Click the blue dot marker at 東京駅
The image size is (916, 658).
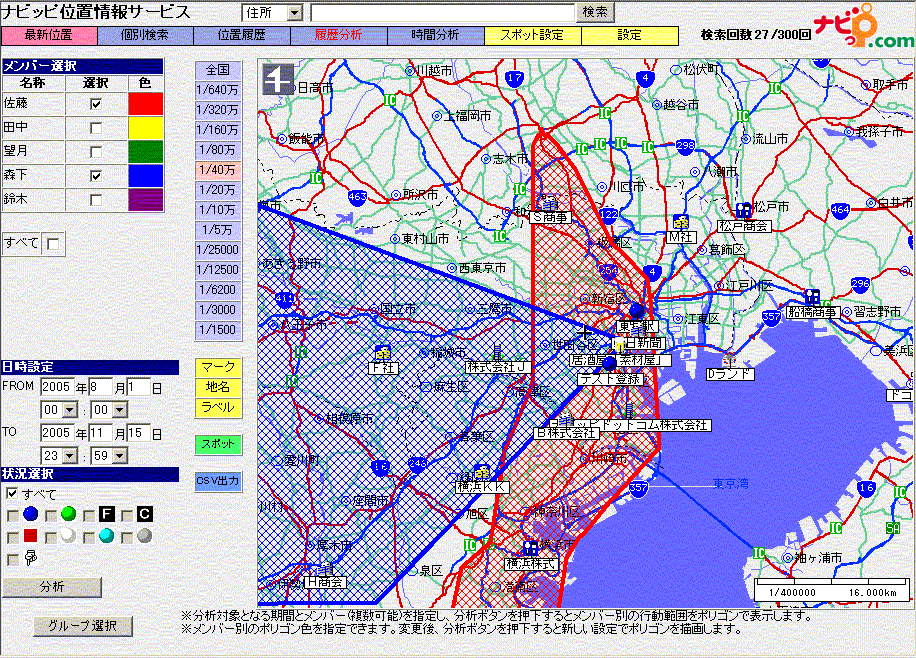(x=636, y=310)
